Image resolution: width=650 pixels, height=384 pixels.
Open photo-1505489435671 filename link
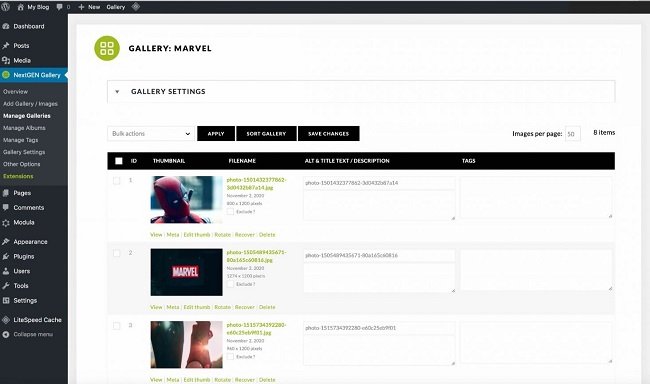(x=256, y=256)
